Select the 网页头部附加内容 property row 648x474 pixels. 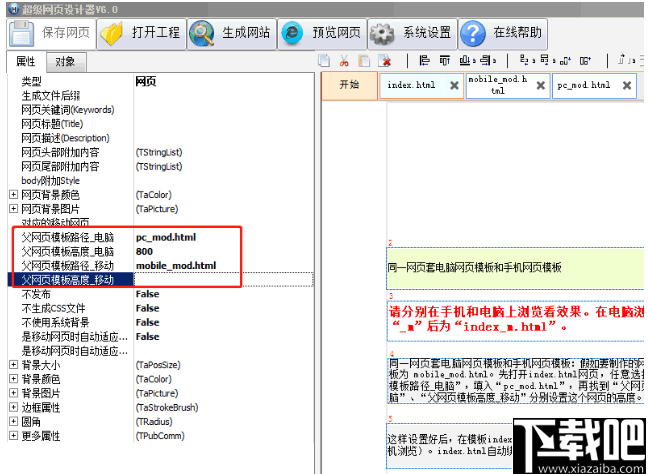[x=160, y=152]
